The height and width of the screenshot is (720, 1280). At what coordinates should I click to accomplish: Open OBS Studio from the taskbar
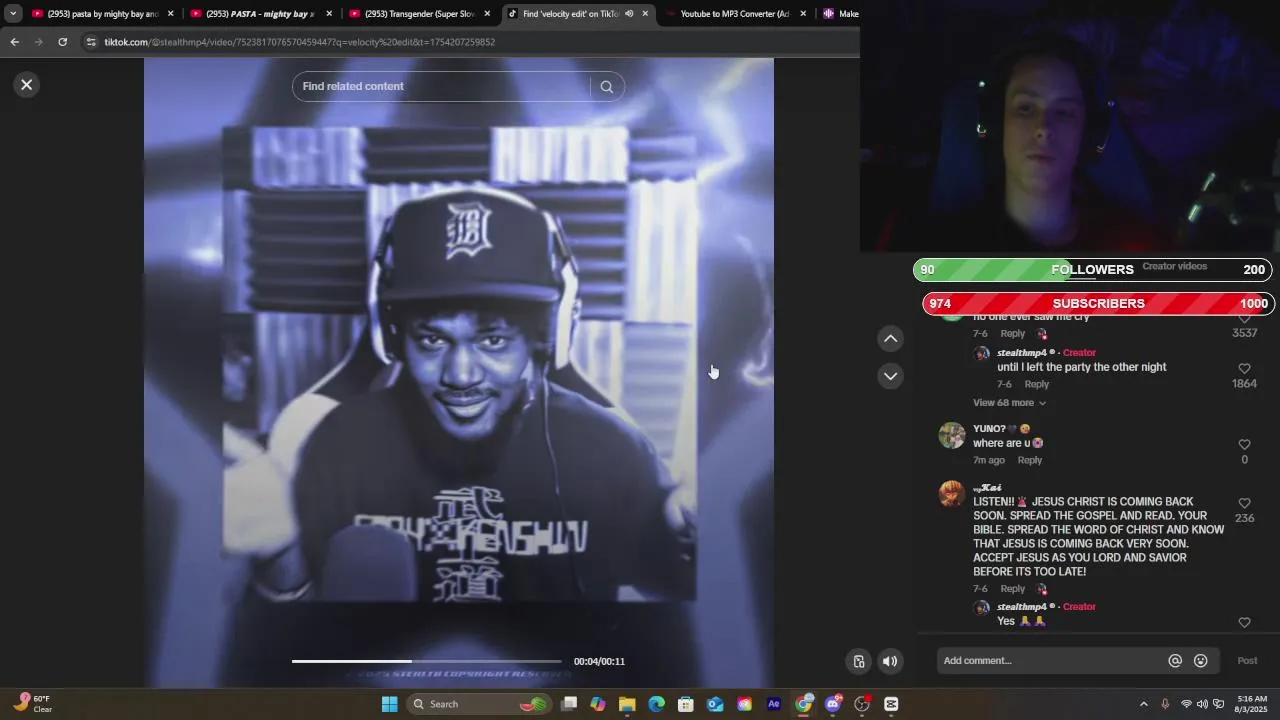(x=862, y=704)
